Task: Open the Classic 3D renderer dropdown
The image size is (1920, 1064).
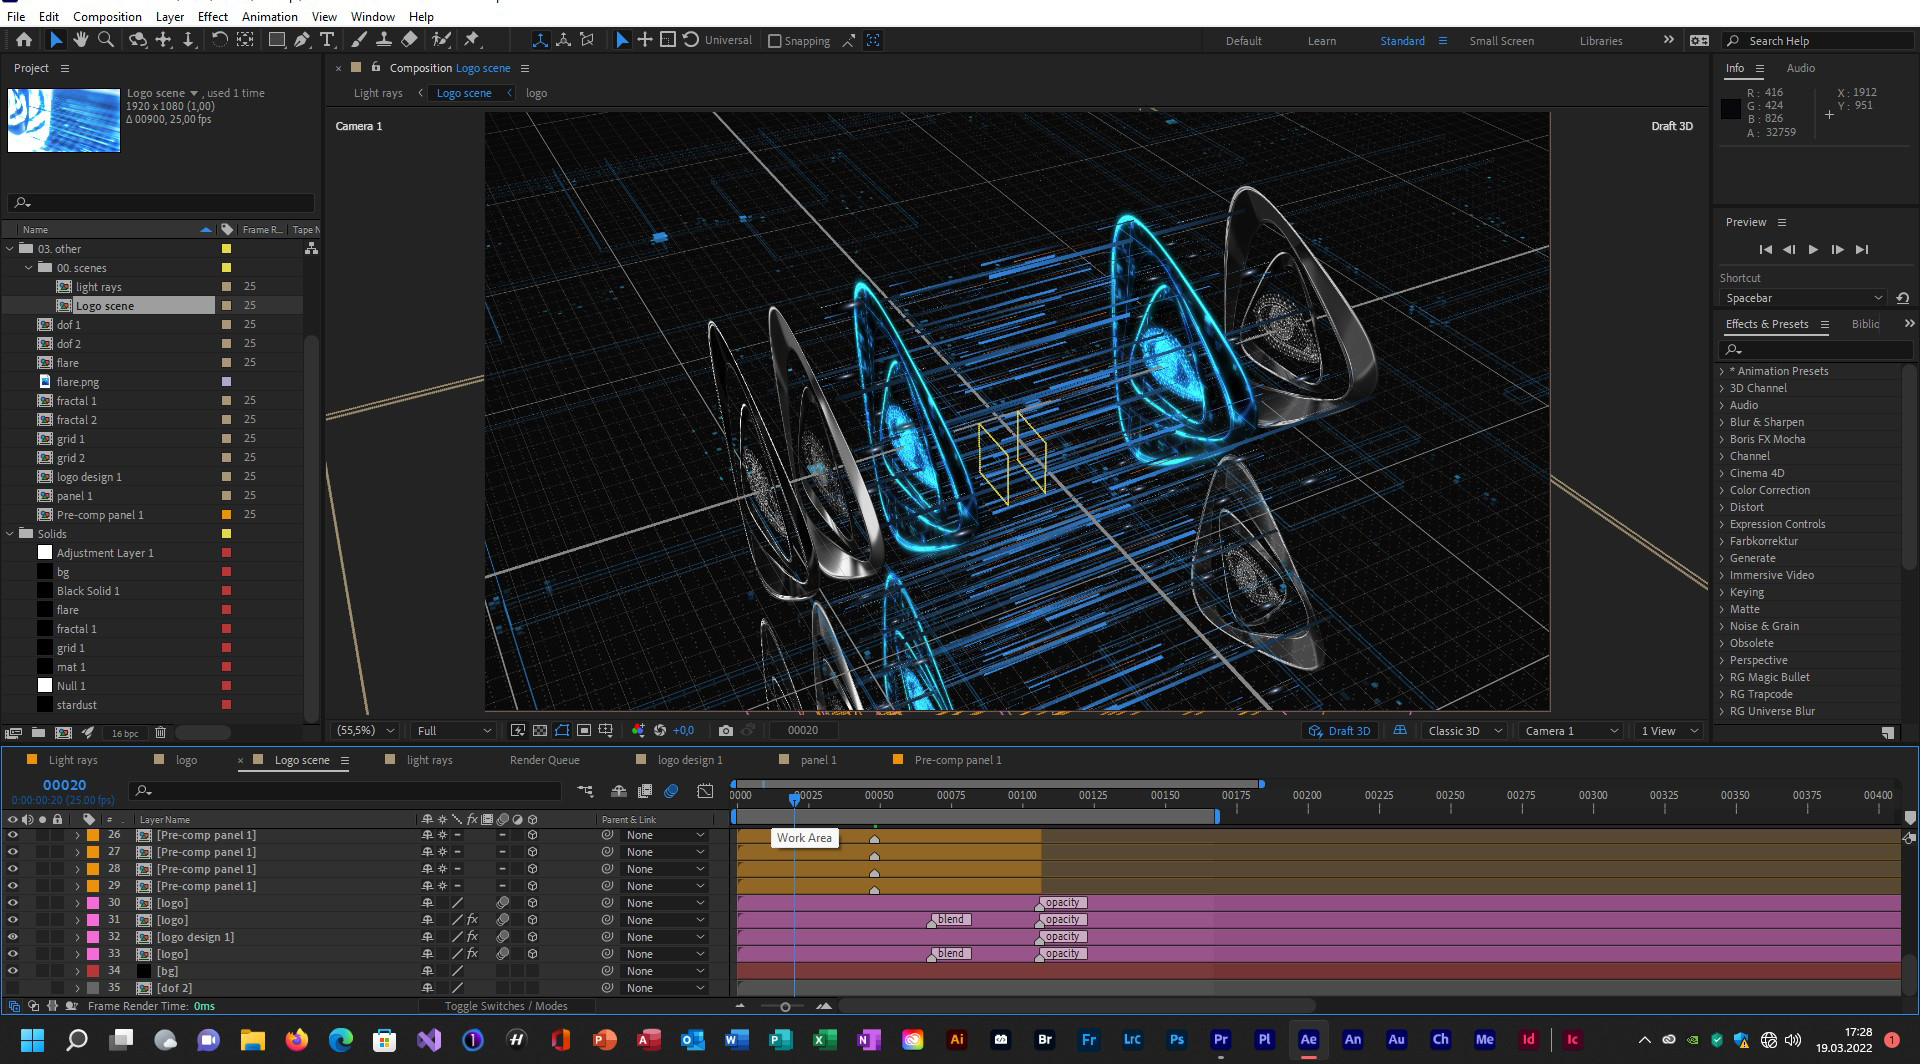Action: coord(1464,731)
